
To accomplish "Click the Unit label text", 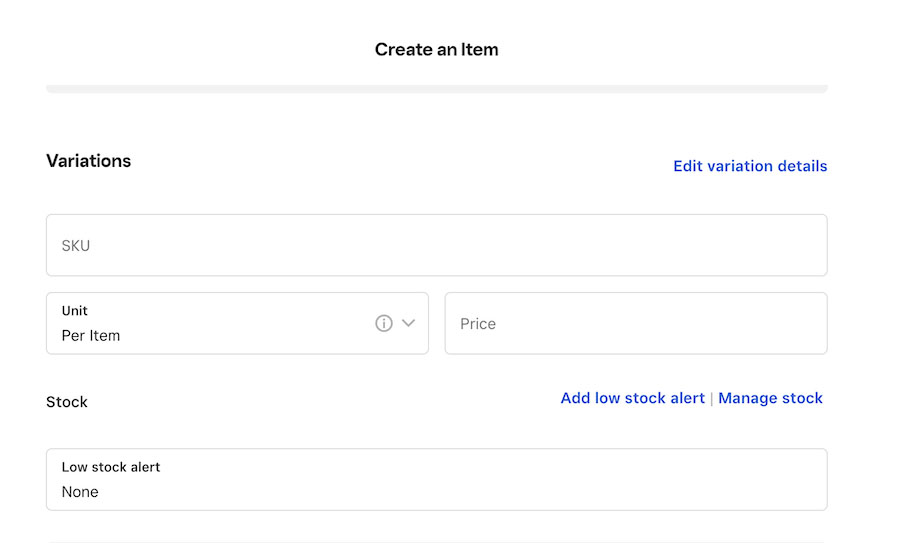I will [x=75, y=311].
